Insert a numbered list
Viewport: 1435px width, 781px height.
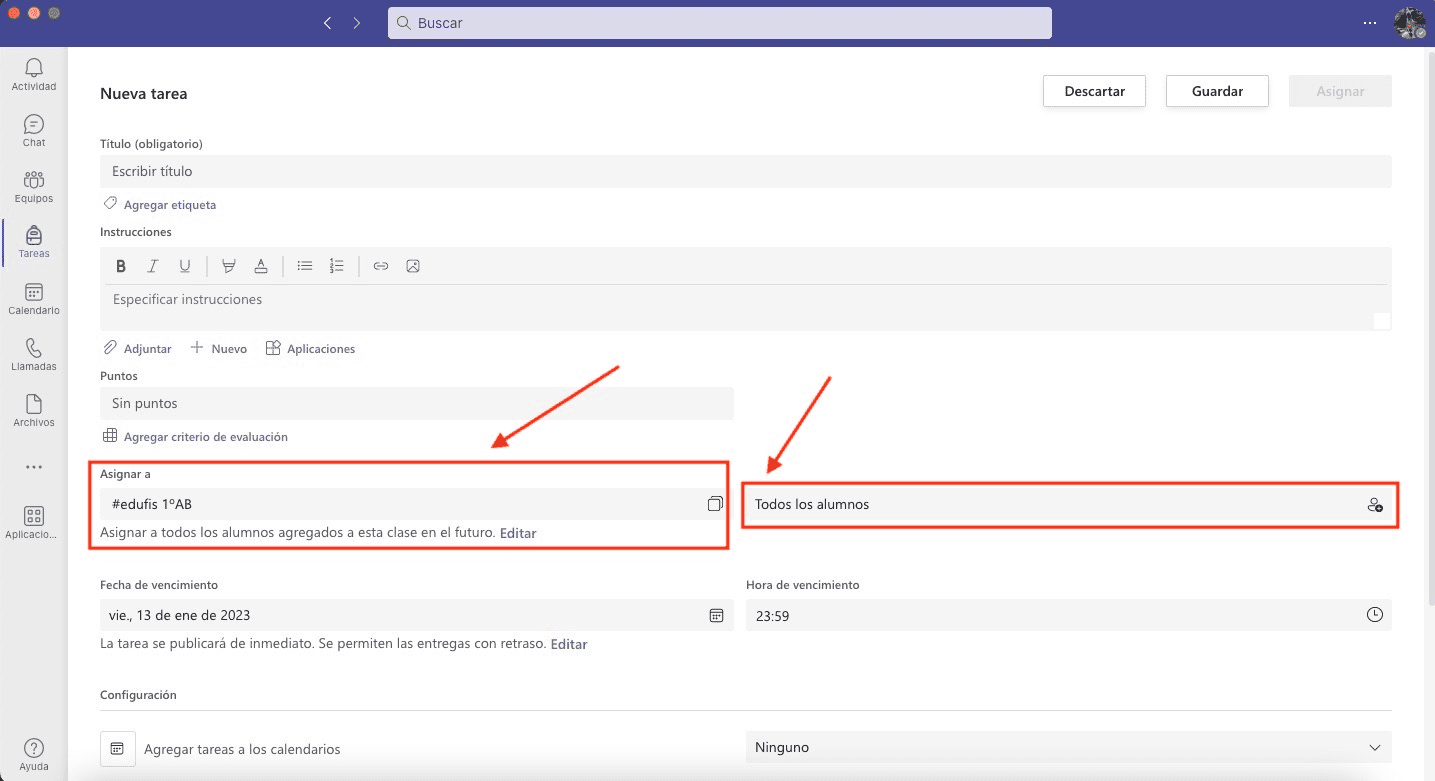tap(337, 266)
